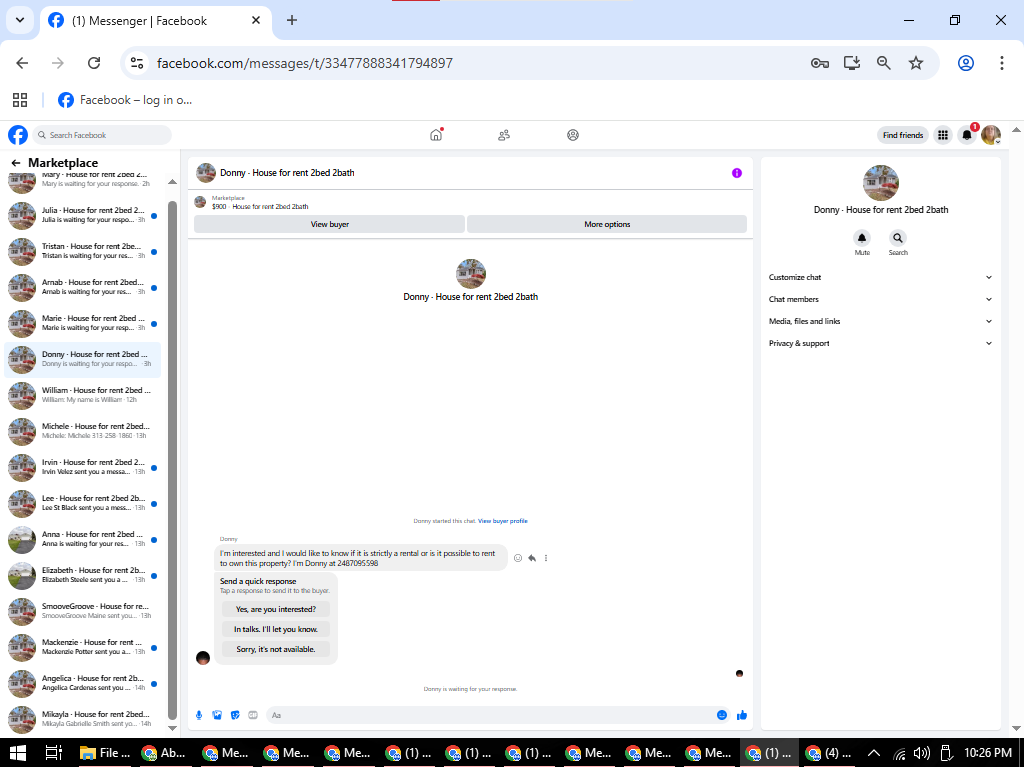Open Chrome three-dot menu
The image size is (1024, 767).
(1001, 63)
